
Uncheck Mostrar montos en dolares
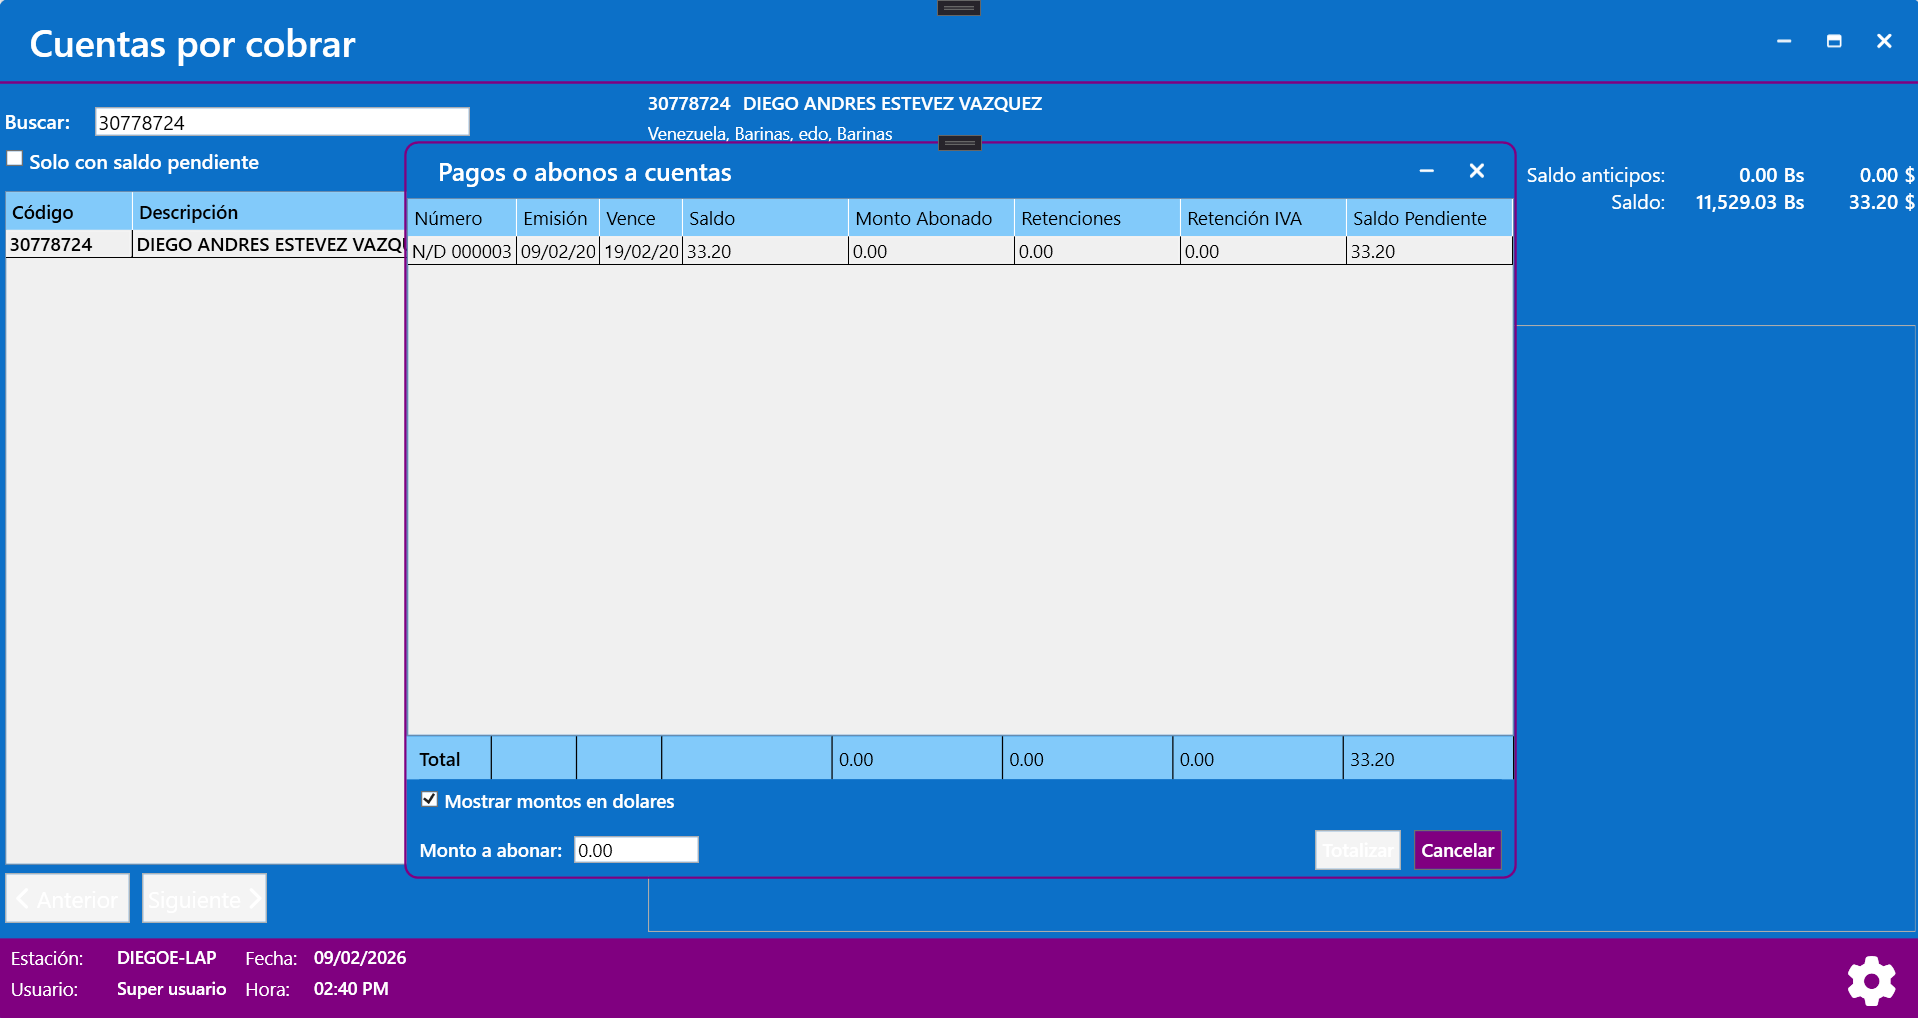pyautogui.click(x=430, y=800)
